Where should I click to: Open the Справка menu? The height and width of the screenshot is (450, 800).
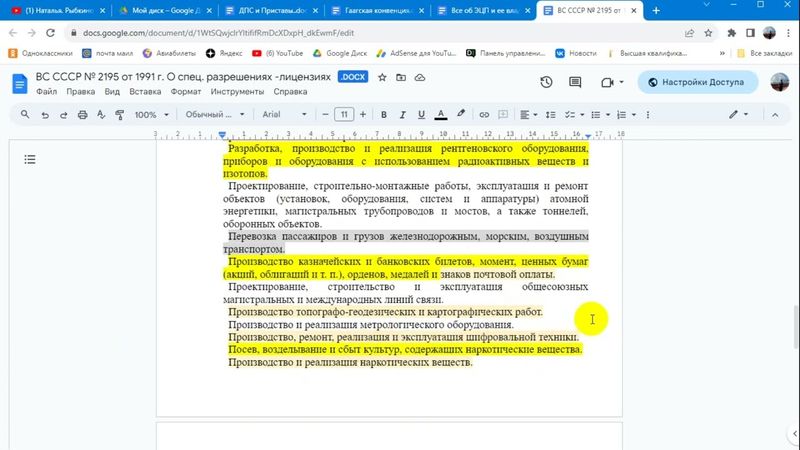[290, 92]
